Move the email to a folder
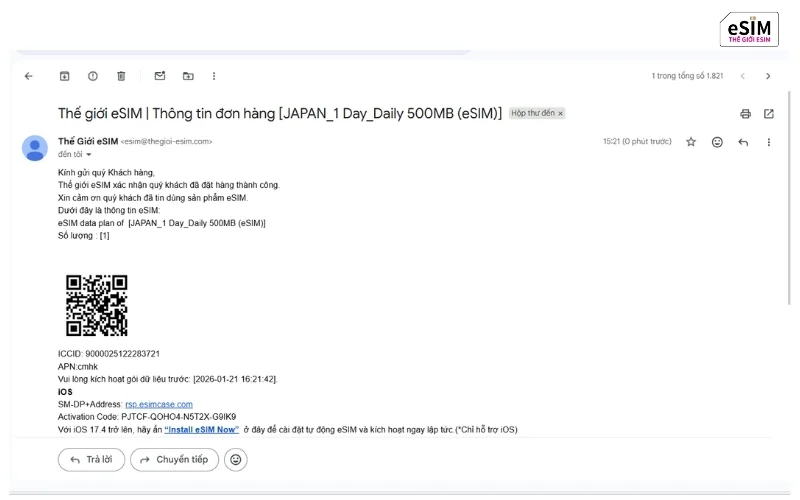This screenshot has width=800, height=500. click(188, 76)
